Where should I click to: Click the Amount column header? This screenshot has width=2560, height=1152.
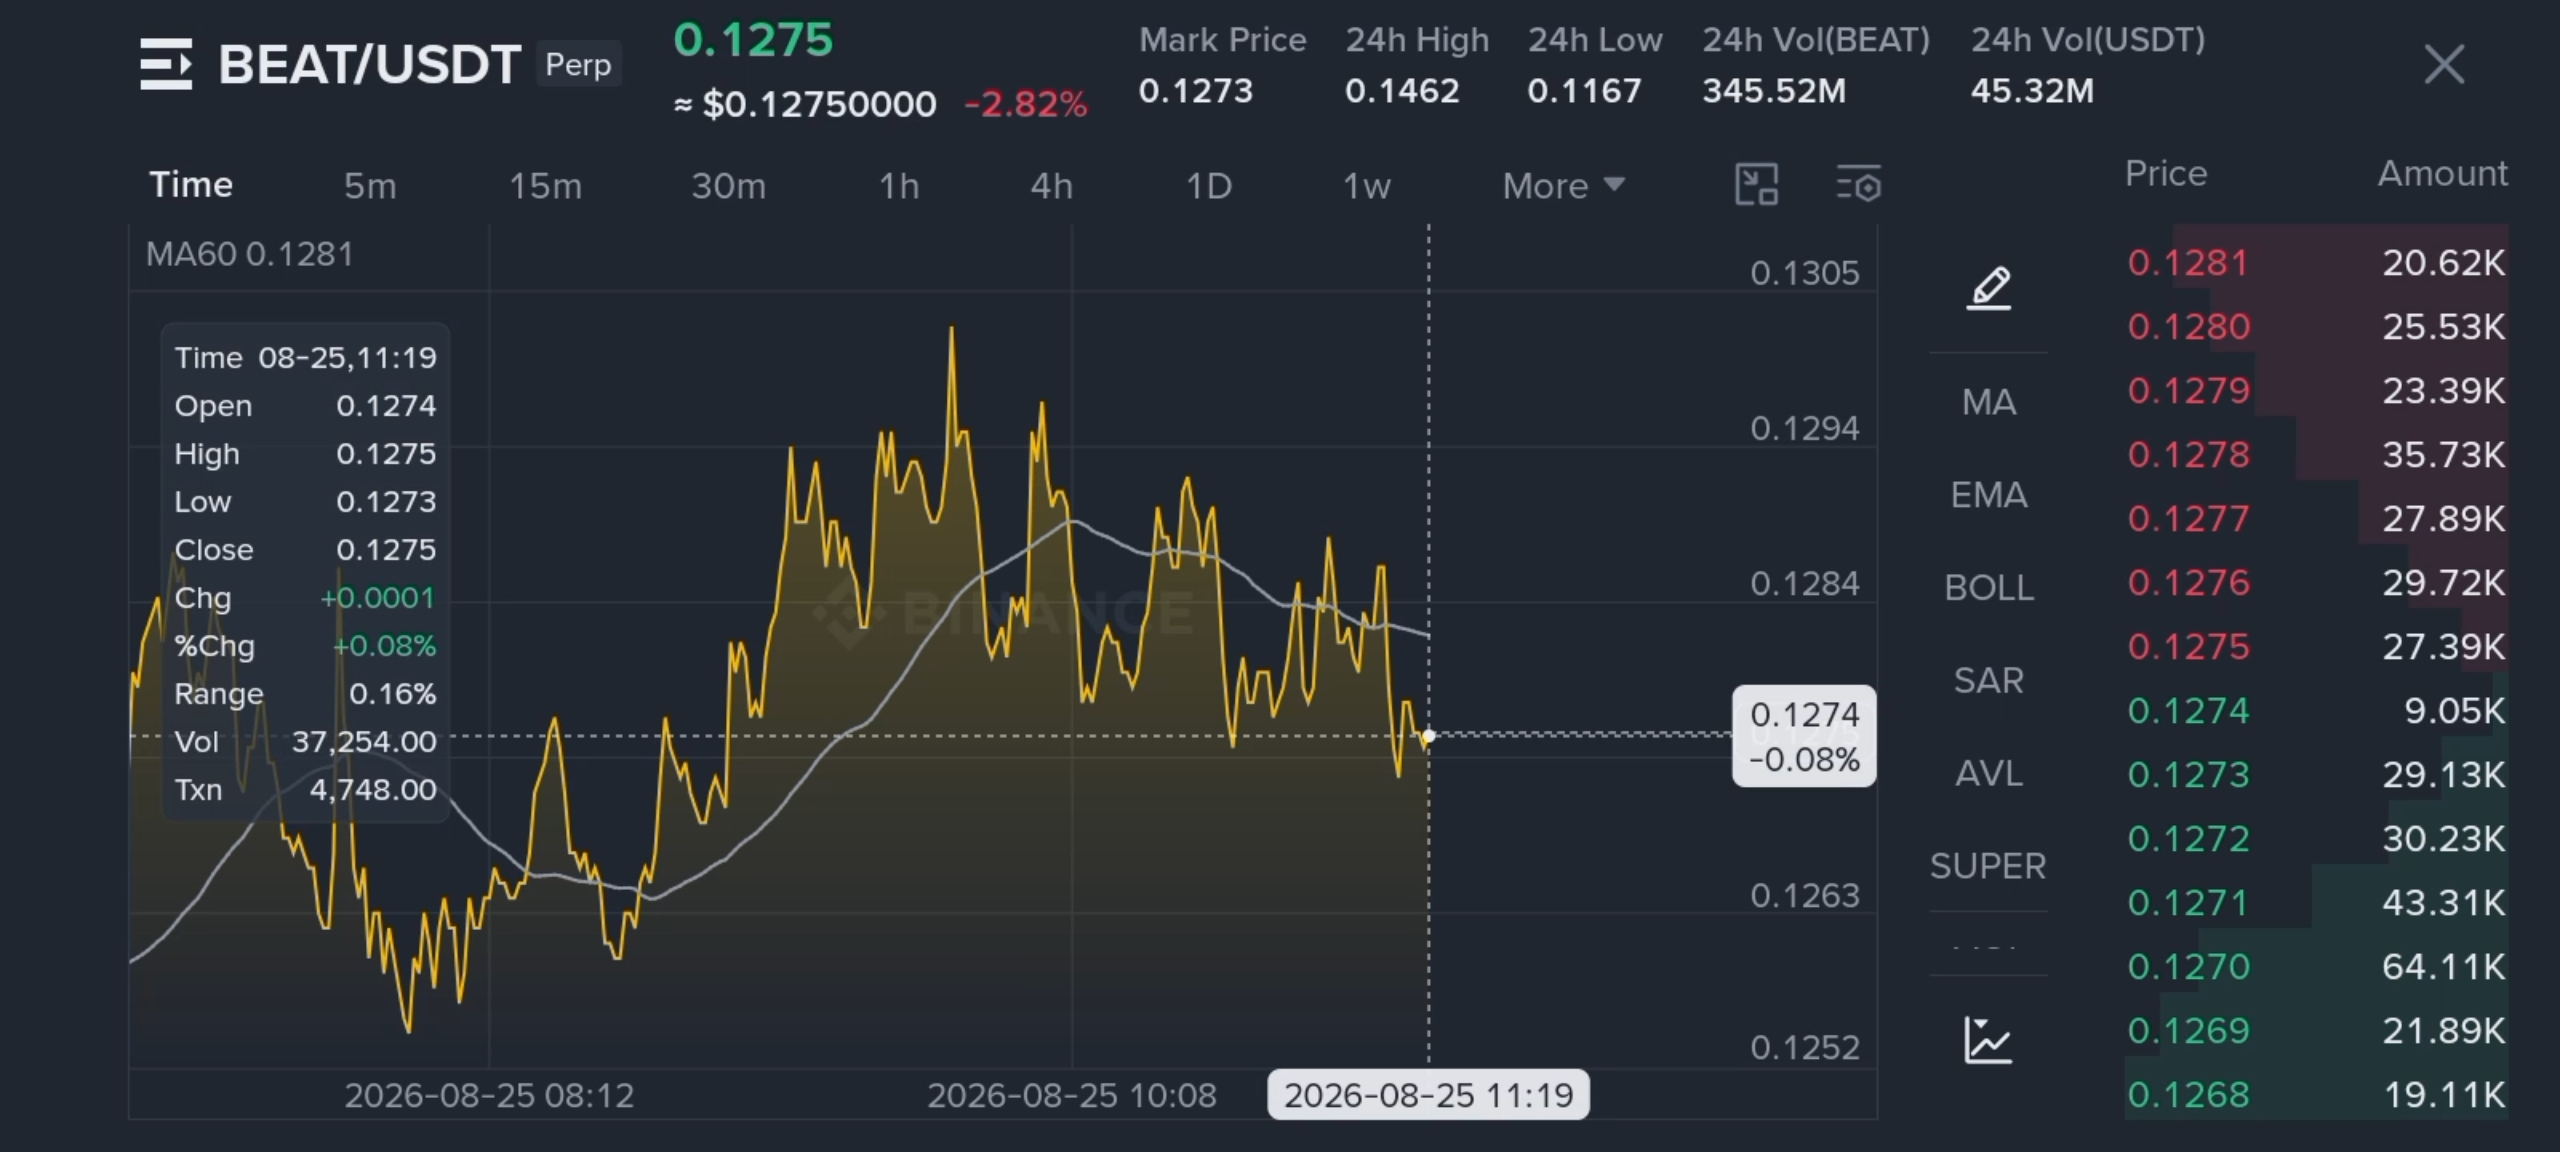2442,174
